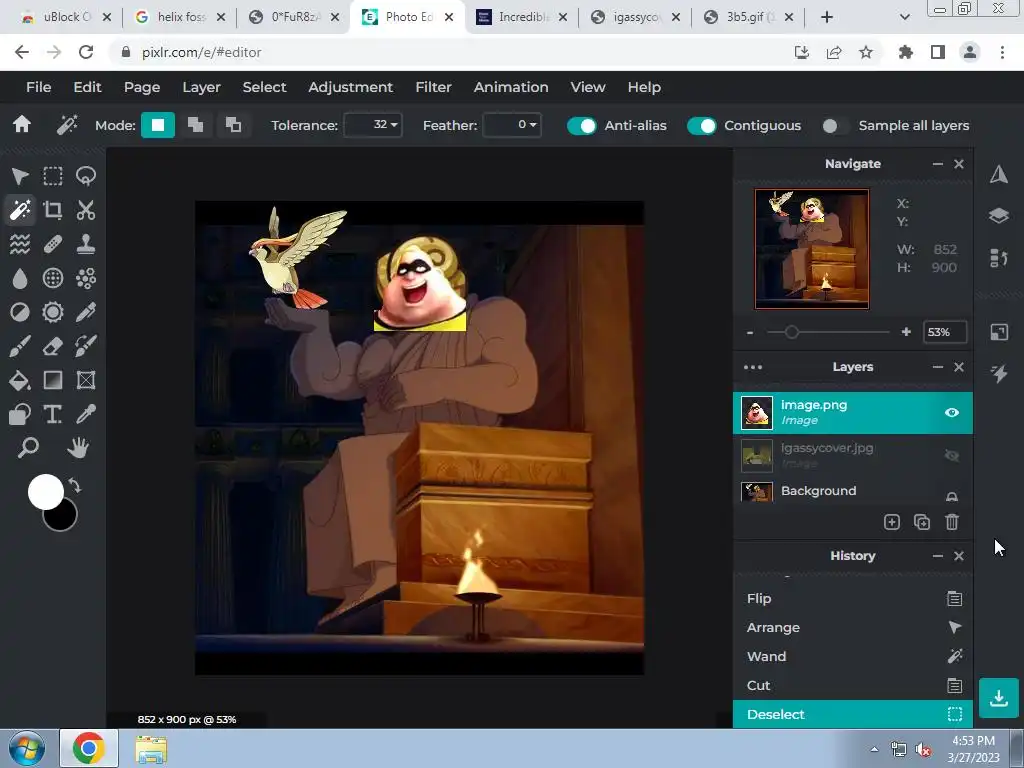The height and width of the screenshot is (768, 1024).
Task: Set selection mode to New
Action: pyautogui.click(x=158, y=125)
